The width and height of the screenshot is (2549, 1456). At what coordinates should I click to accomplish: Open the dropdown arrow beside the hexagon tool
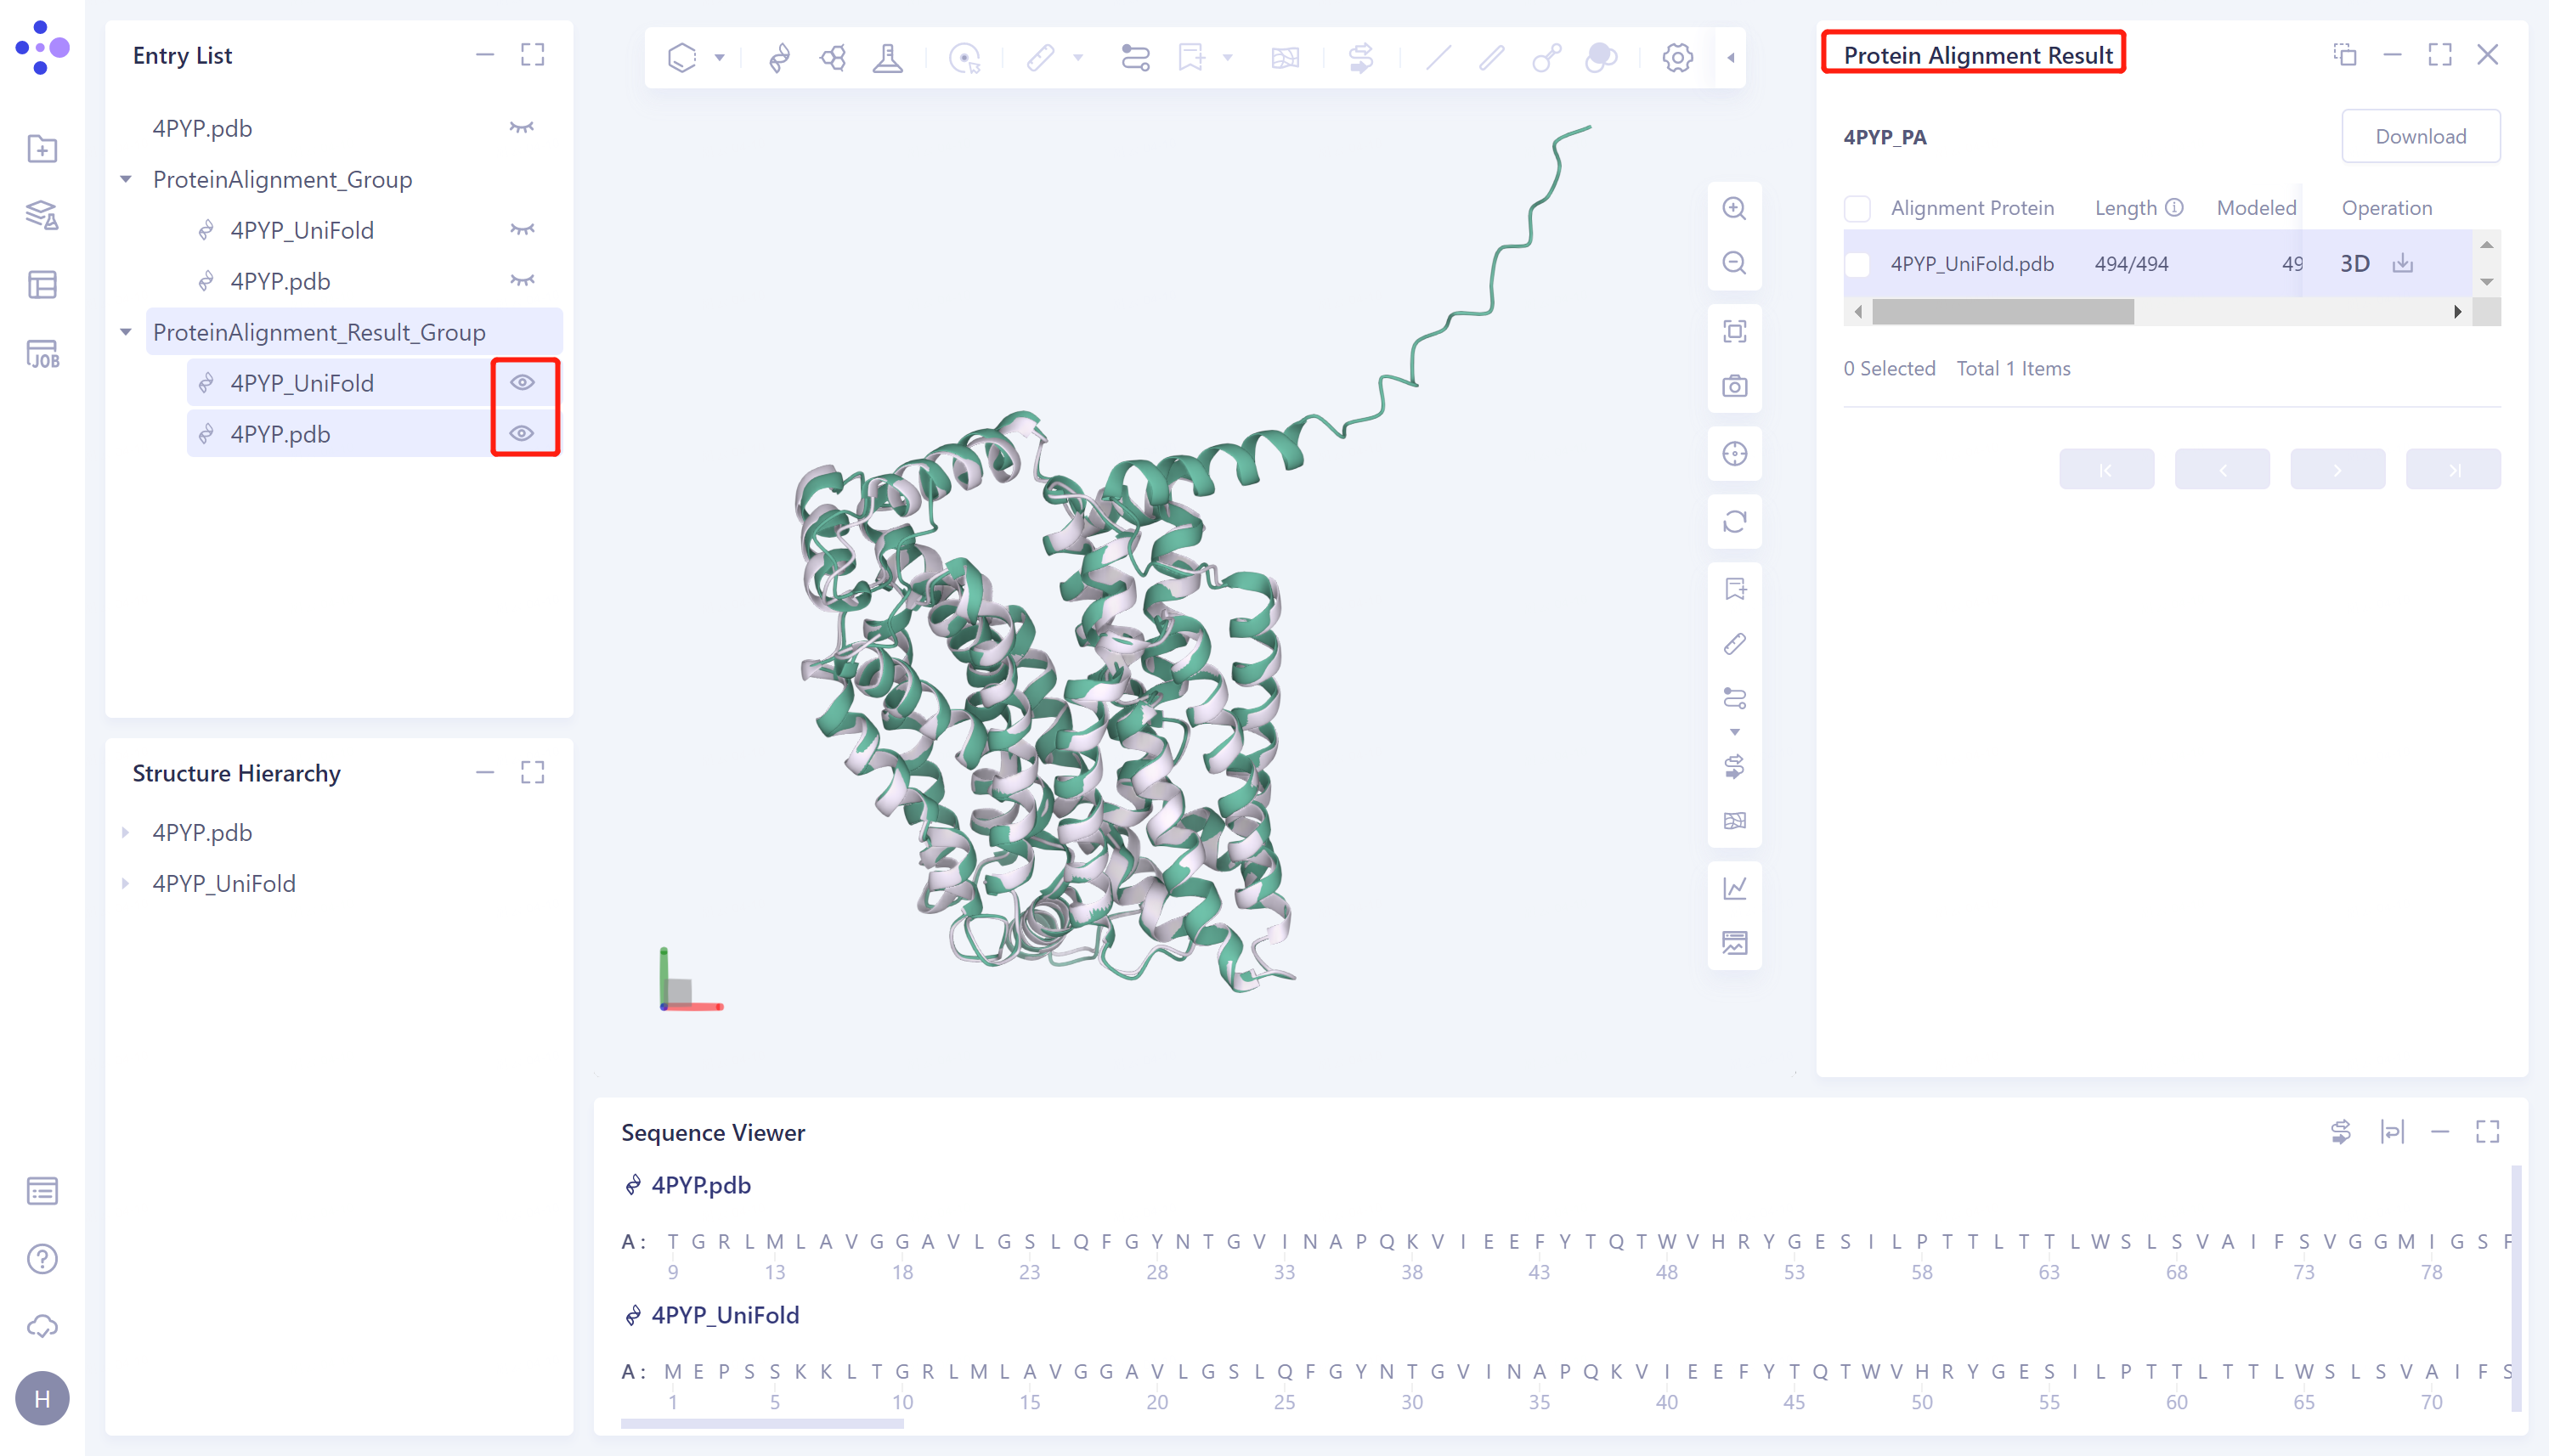[719, 57]
